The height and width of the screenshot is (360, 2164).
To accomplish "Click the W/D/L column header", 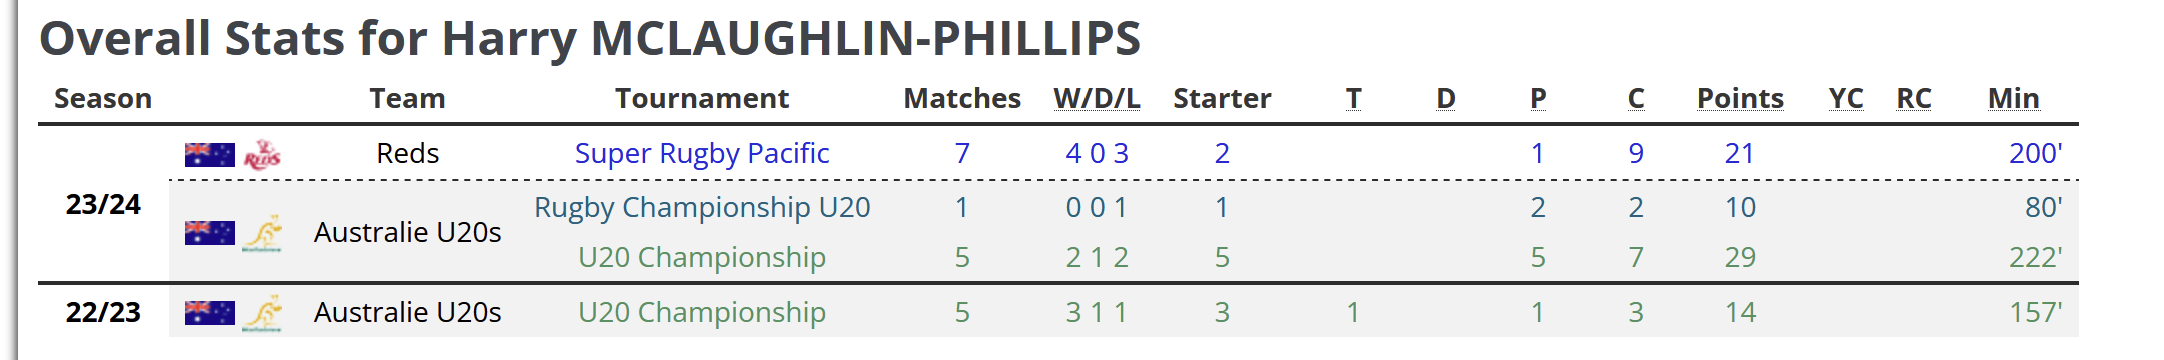I will (x=1097, y=98).
